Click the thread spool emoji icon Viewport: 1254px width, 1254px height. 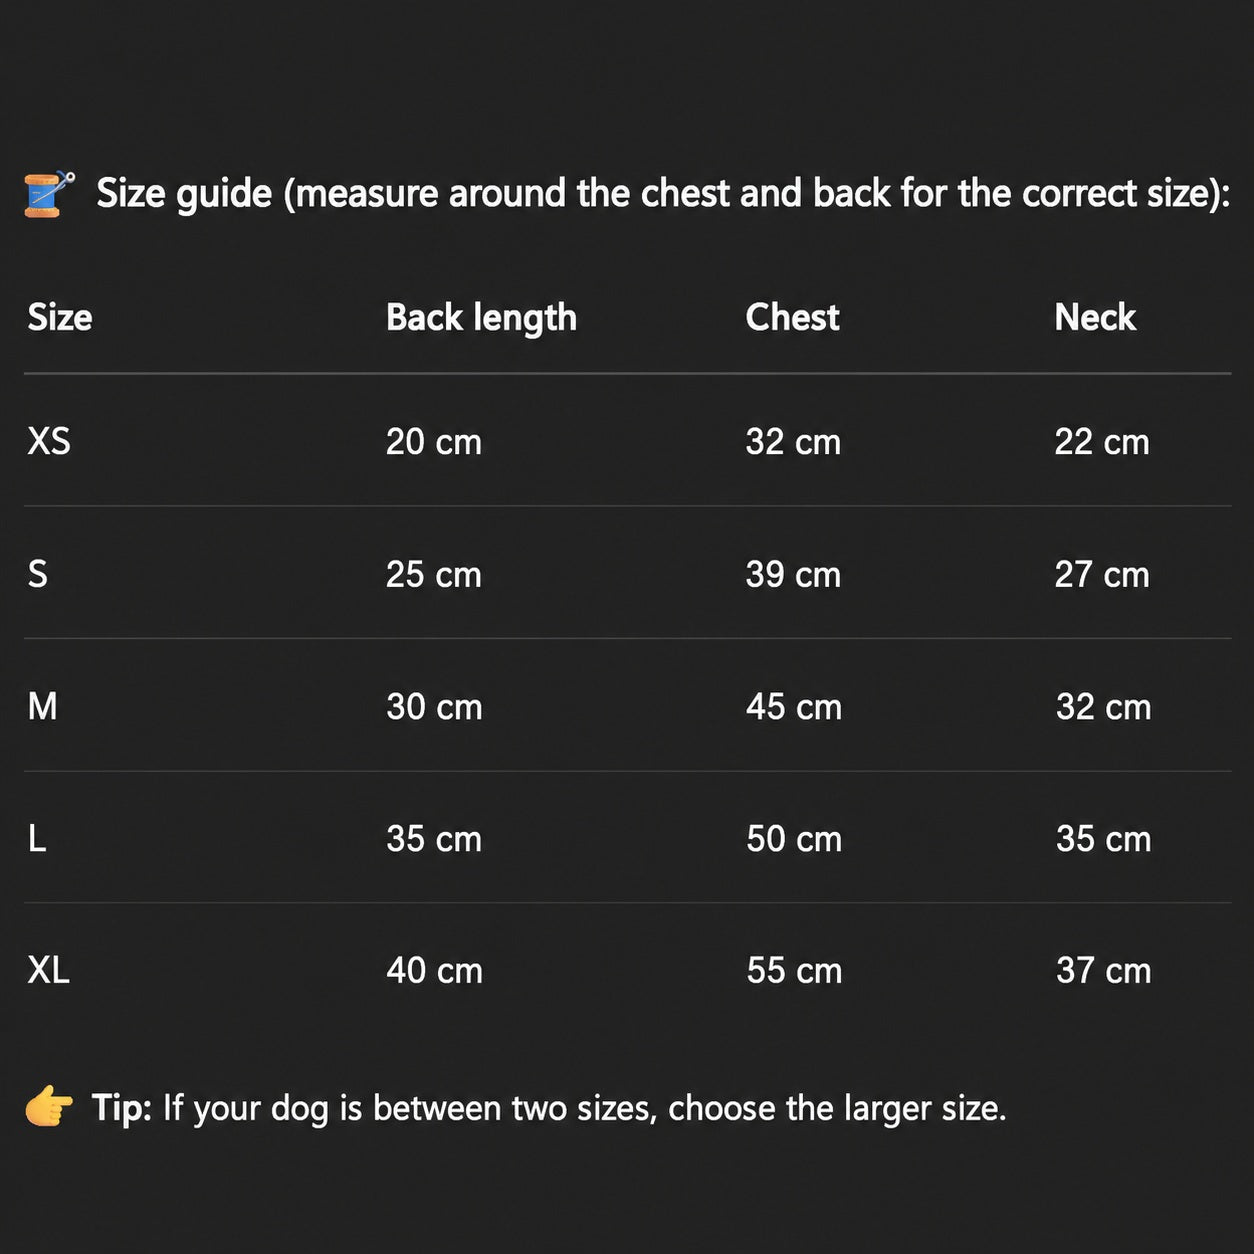[49, 193]
